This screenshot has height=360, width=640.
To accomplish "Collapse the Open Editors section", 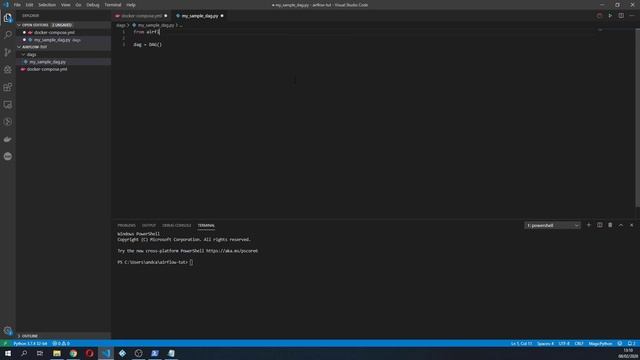I will pos(19,25).
